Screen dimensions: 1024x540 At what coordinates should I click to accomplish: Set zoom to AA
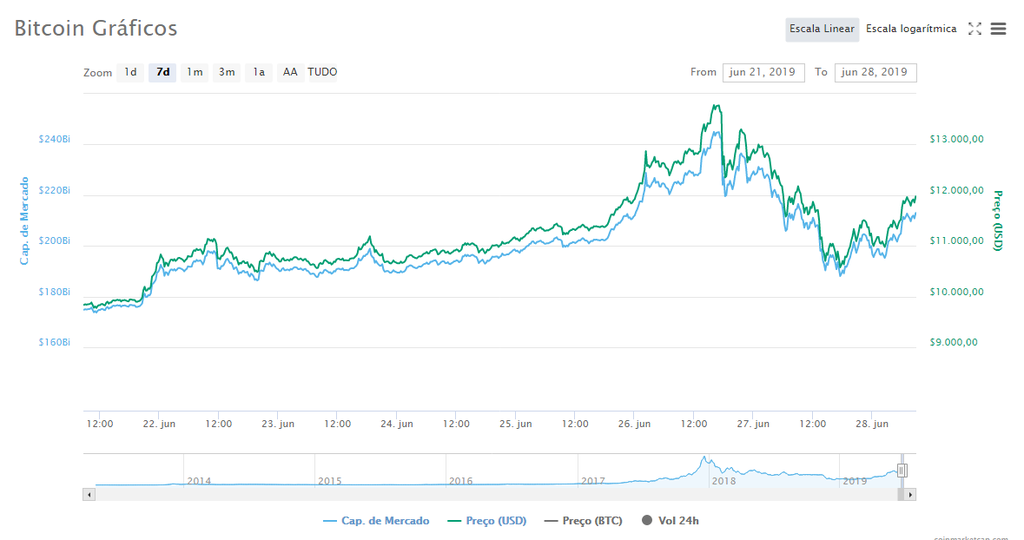(290, 72)
